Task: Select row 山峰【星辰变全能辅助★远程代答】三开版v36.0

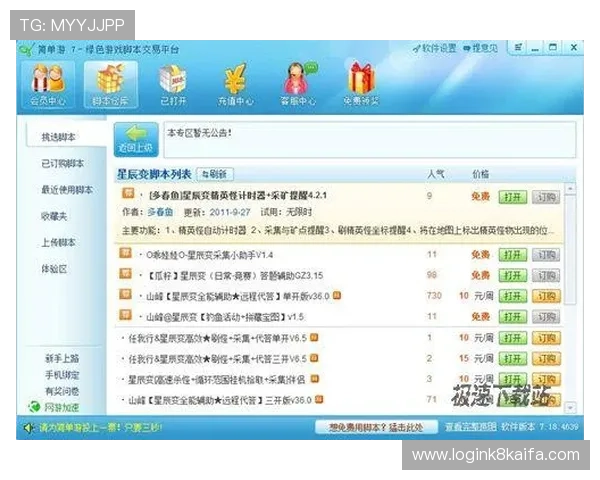Action: (x=339, y=400)
